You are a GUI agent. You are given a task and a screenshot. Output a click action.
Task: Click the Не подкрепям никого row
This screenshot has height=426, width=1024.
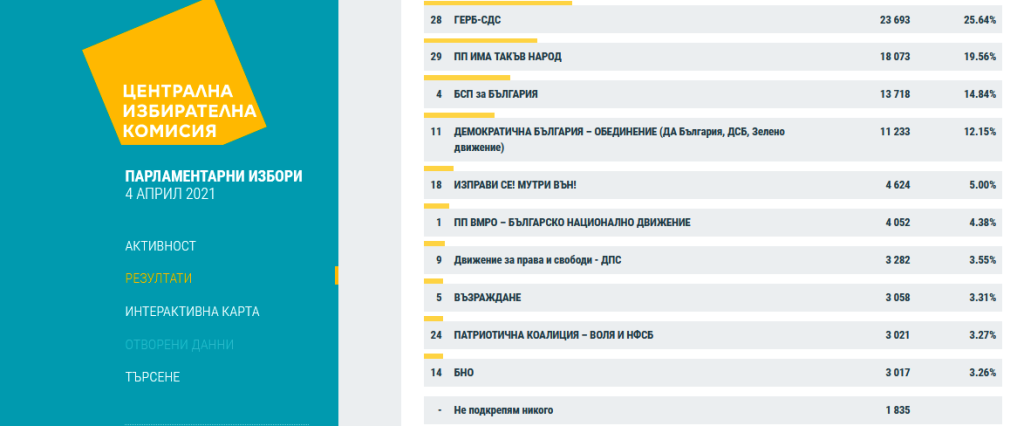pos(712,410)
